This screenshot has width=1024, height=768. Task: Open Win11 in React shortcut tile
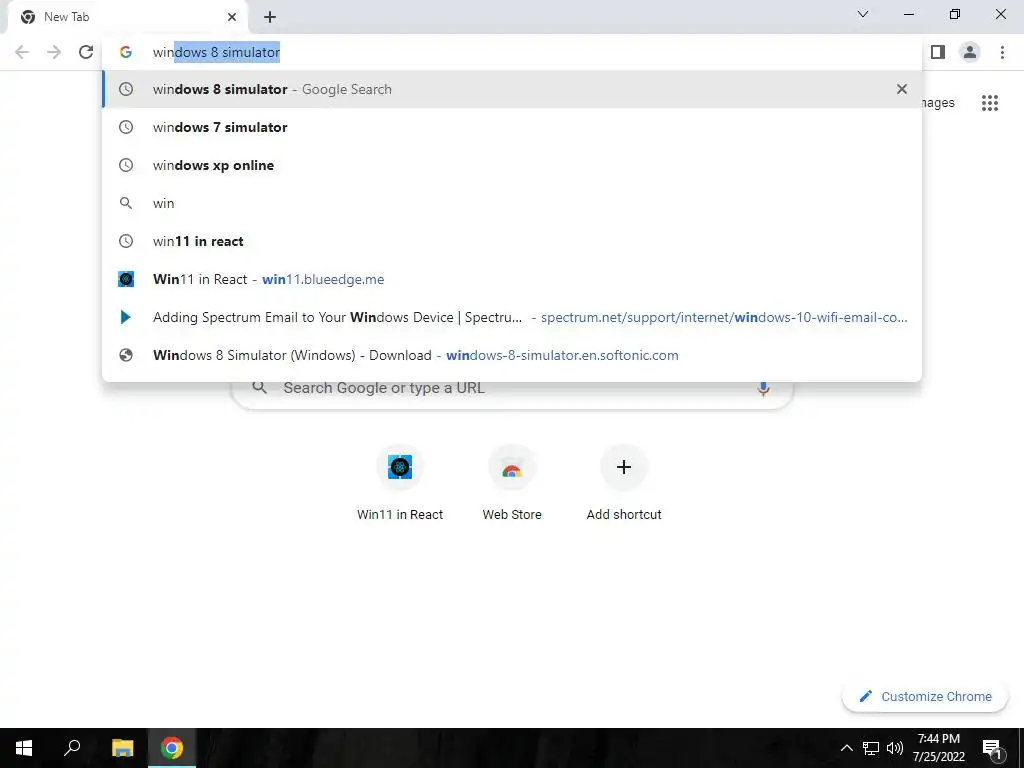400,483
